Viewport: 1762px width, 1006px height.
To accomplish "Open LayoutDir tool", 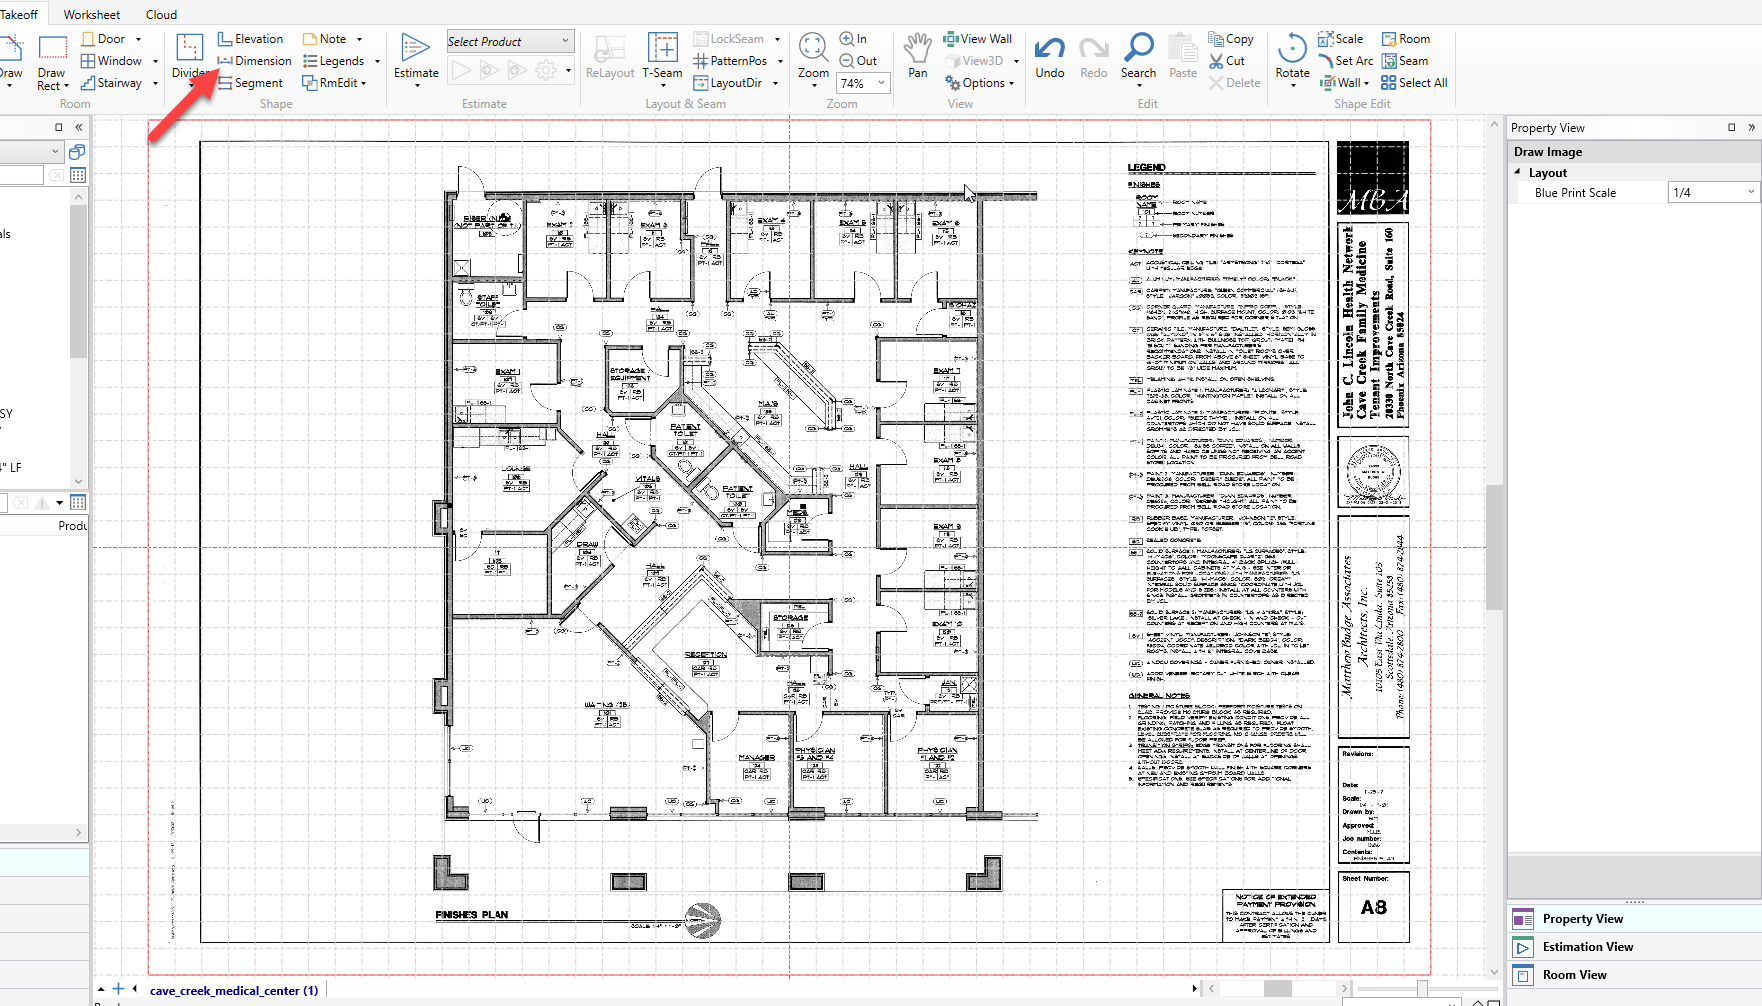I will (727, 83).
